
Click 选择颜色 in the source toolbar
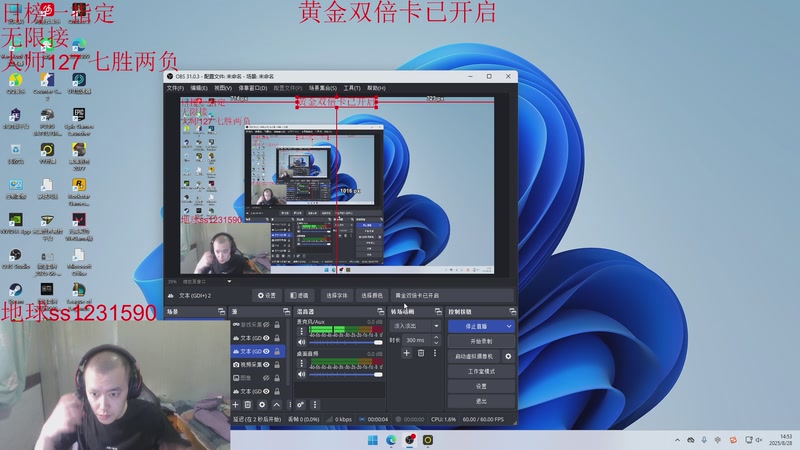[371, 295]
